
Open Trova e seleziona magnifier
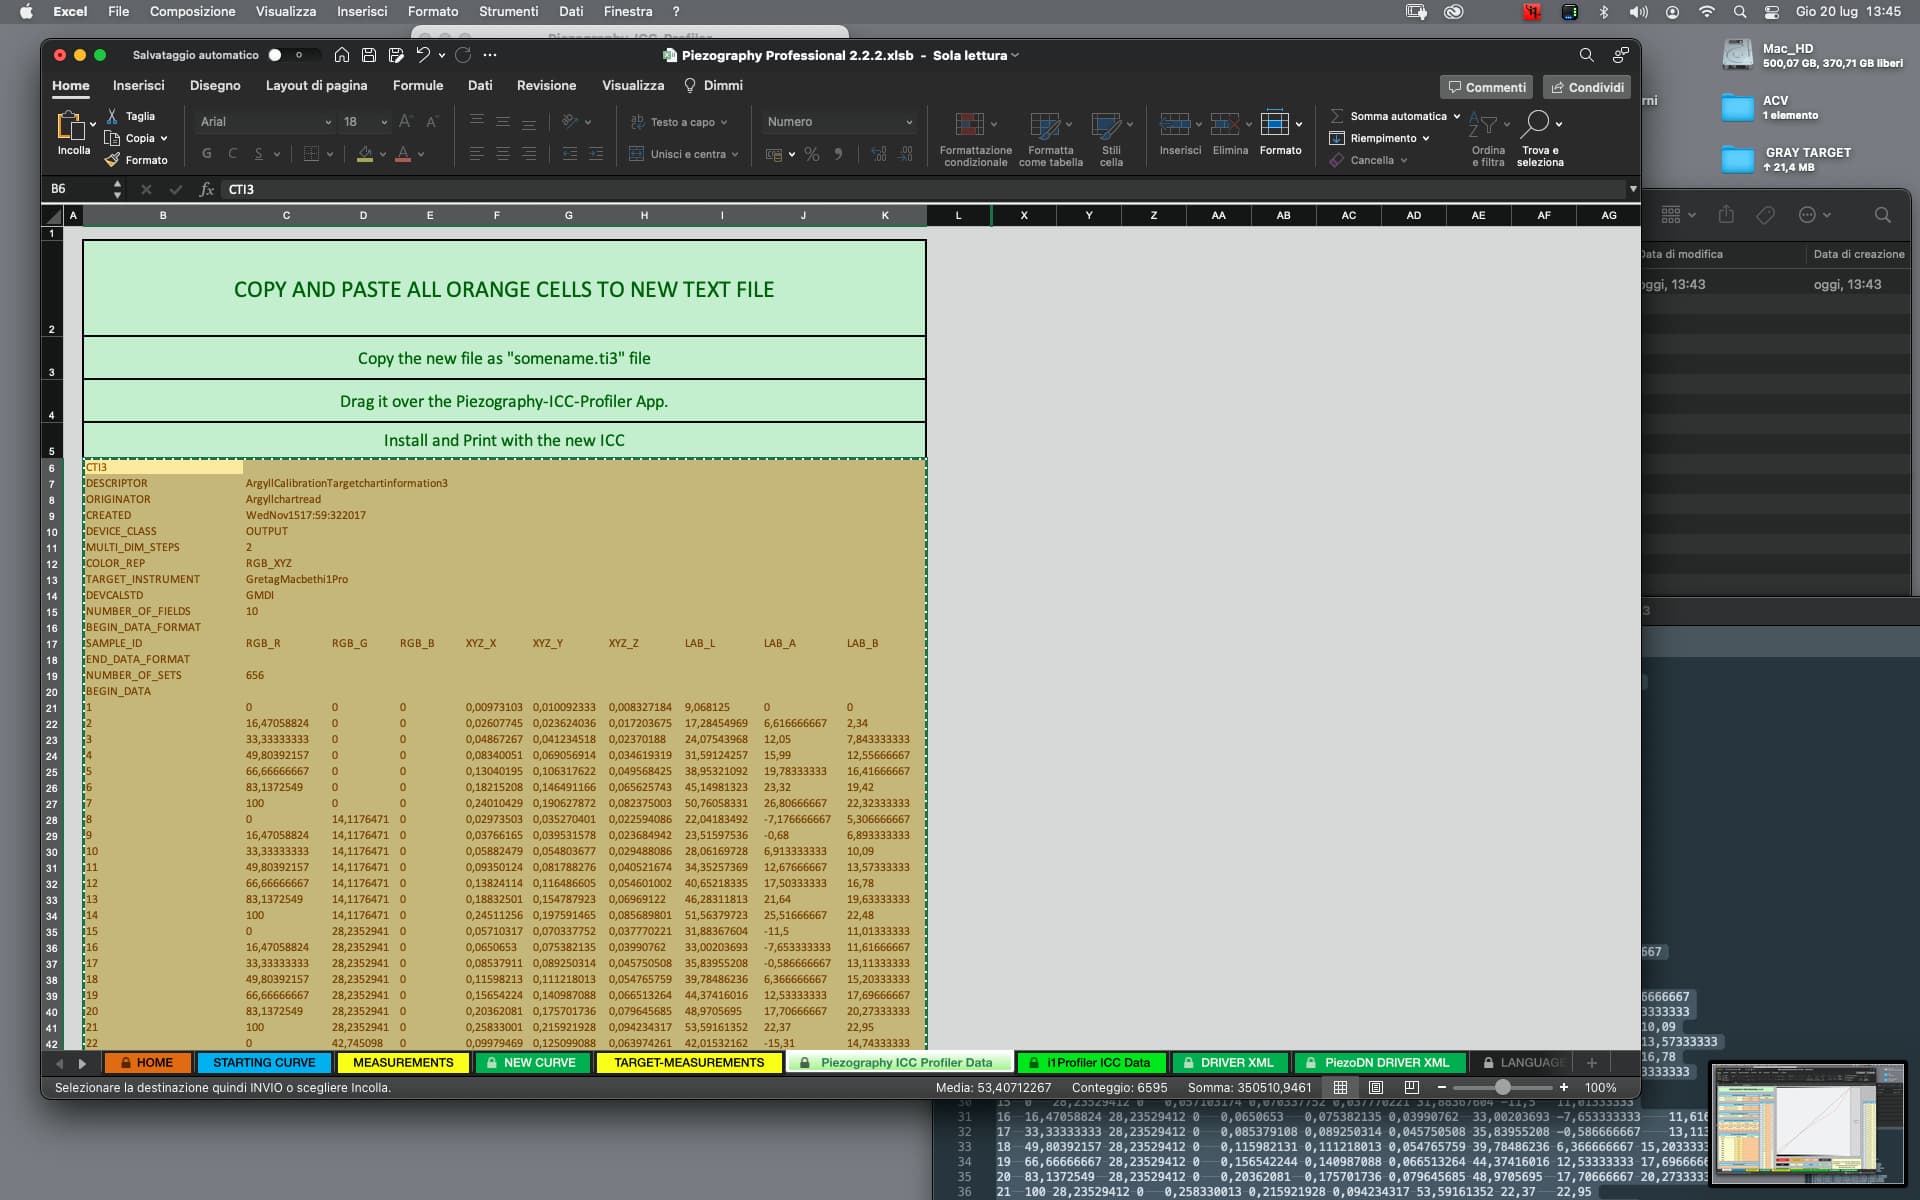[x=1538, y=124]
